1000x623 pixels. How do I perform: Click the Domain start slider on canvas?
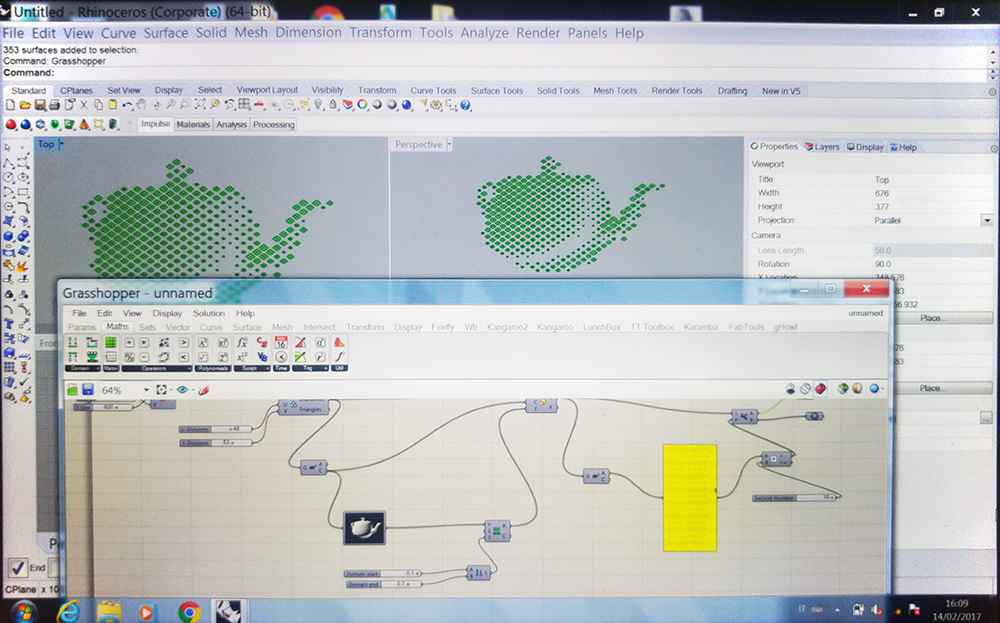(383, 573)
